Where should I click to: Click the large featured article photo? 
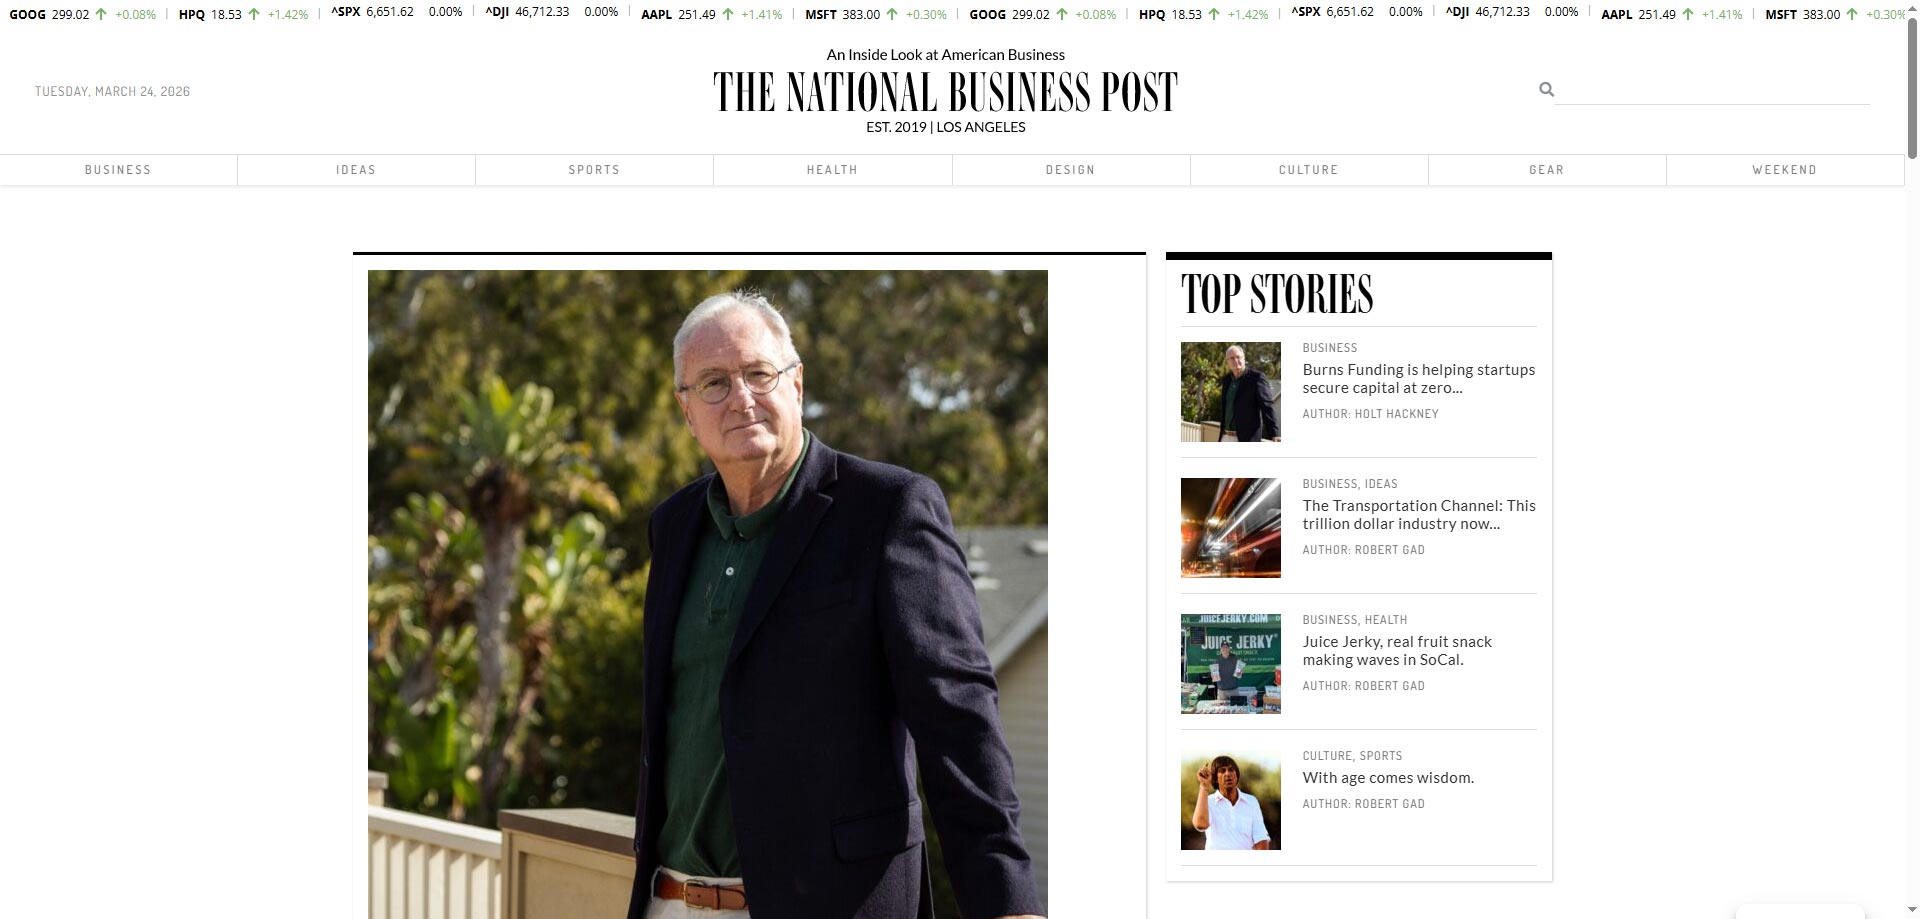point(708,594)
